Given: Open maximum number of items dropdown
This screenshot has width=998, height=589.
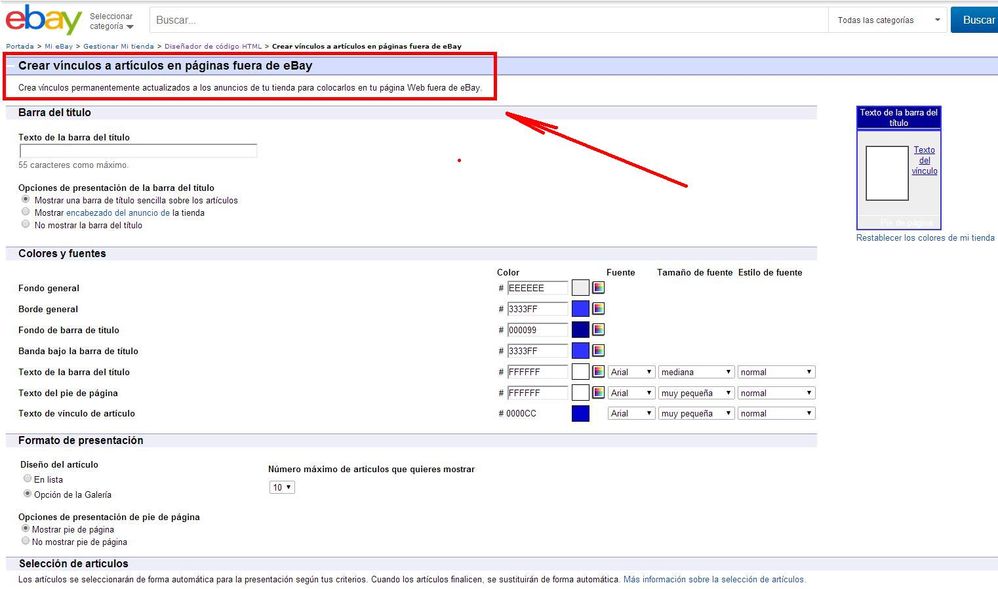Looking at the screenshot, I should [x=282, y=487].
